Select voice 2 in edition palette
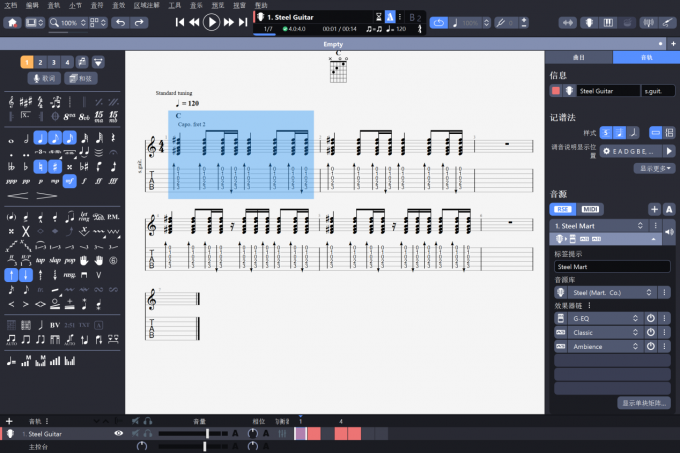680x453 pixels. (40, 62)
